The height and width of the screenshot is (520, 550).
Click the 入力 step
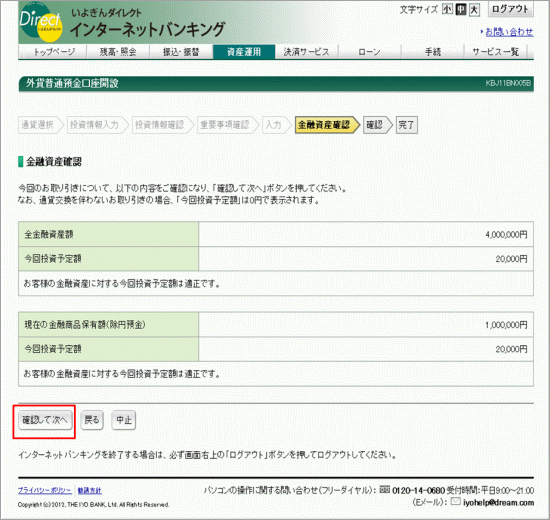pos(277,125)
